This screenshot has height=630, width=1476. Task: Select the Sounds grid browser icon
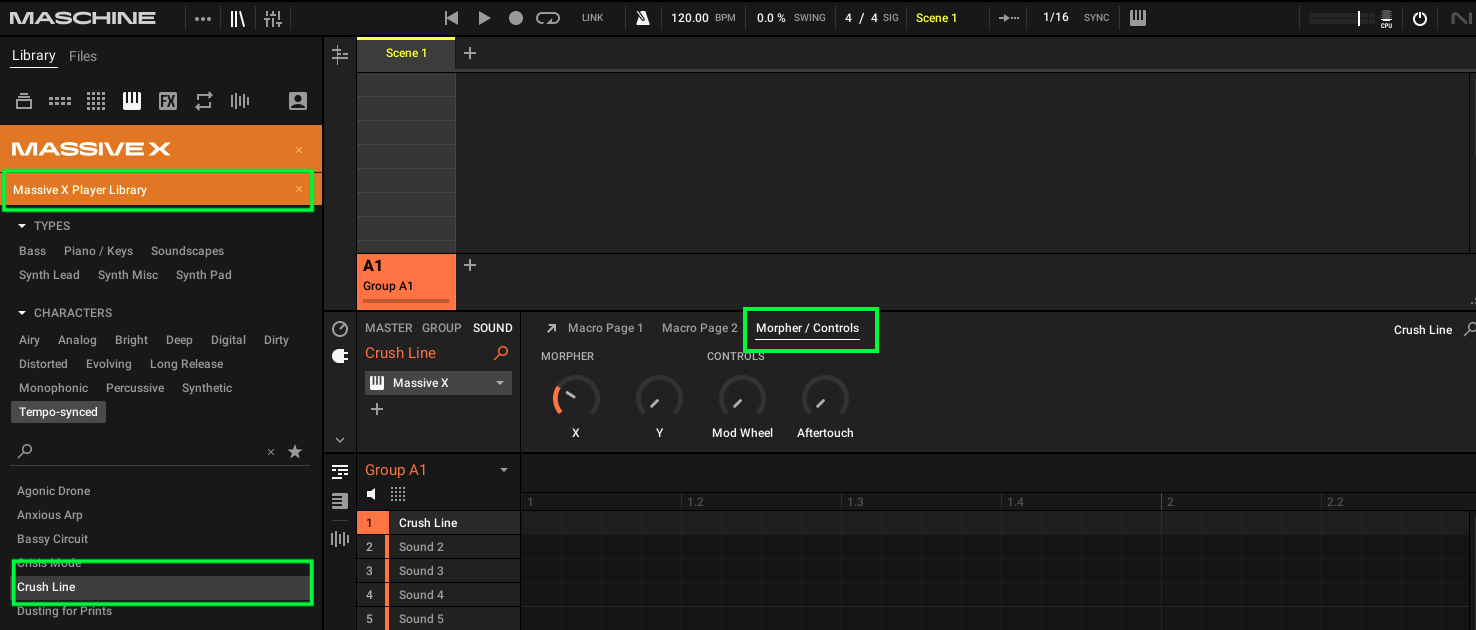(x=96, y=101)
